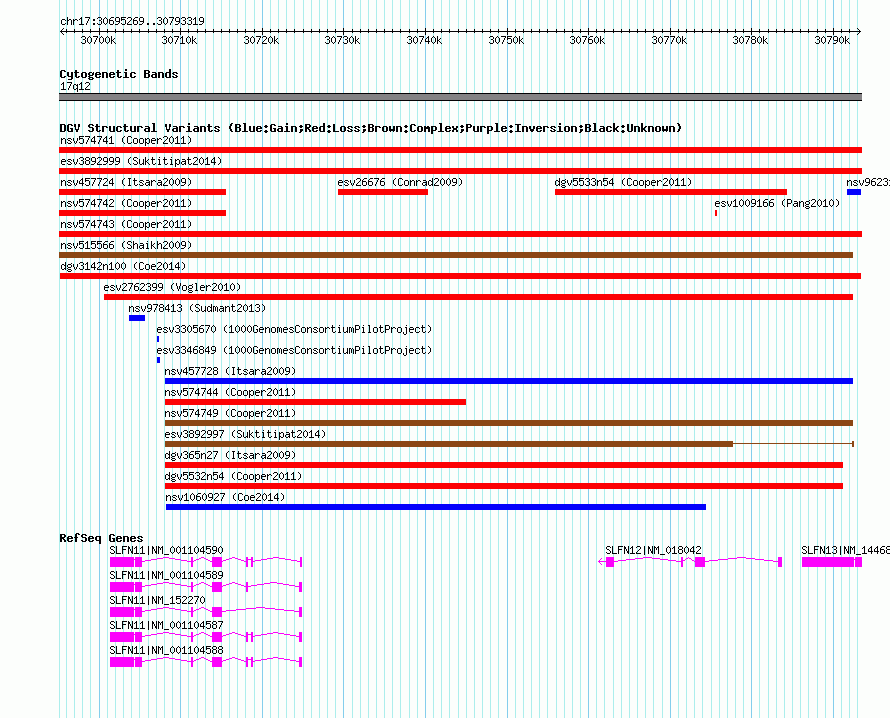Click the RefSeq Genes track title
The image size is (890, 718).
pos(101,538)
